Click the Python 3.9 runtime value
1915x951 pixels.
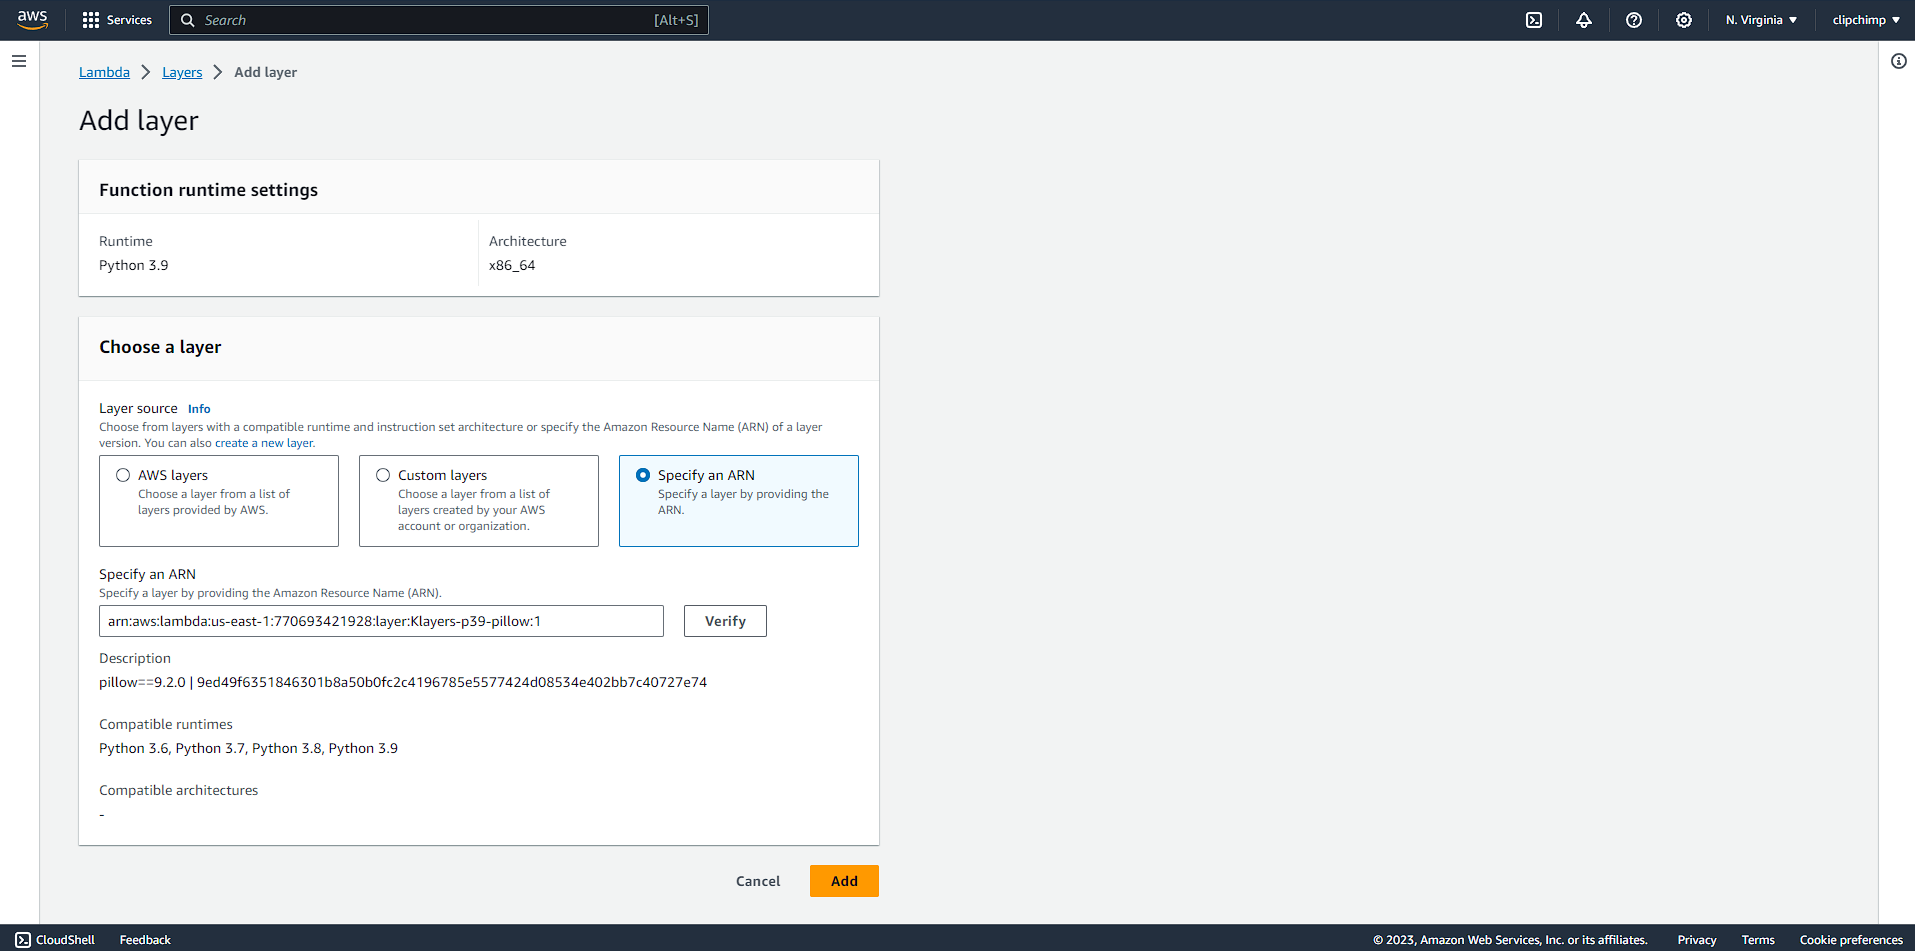[134, 265]
